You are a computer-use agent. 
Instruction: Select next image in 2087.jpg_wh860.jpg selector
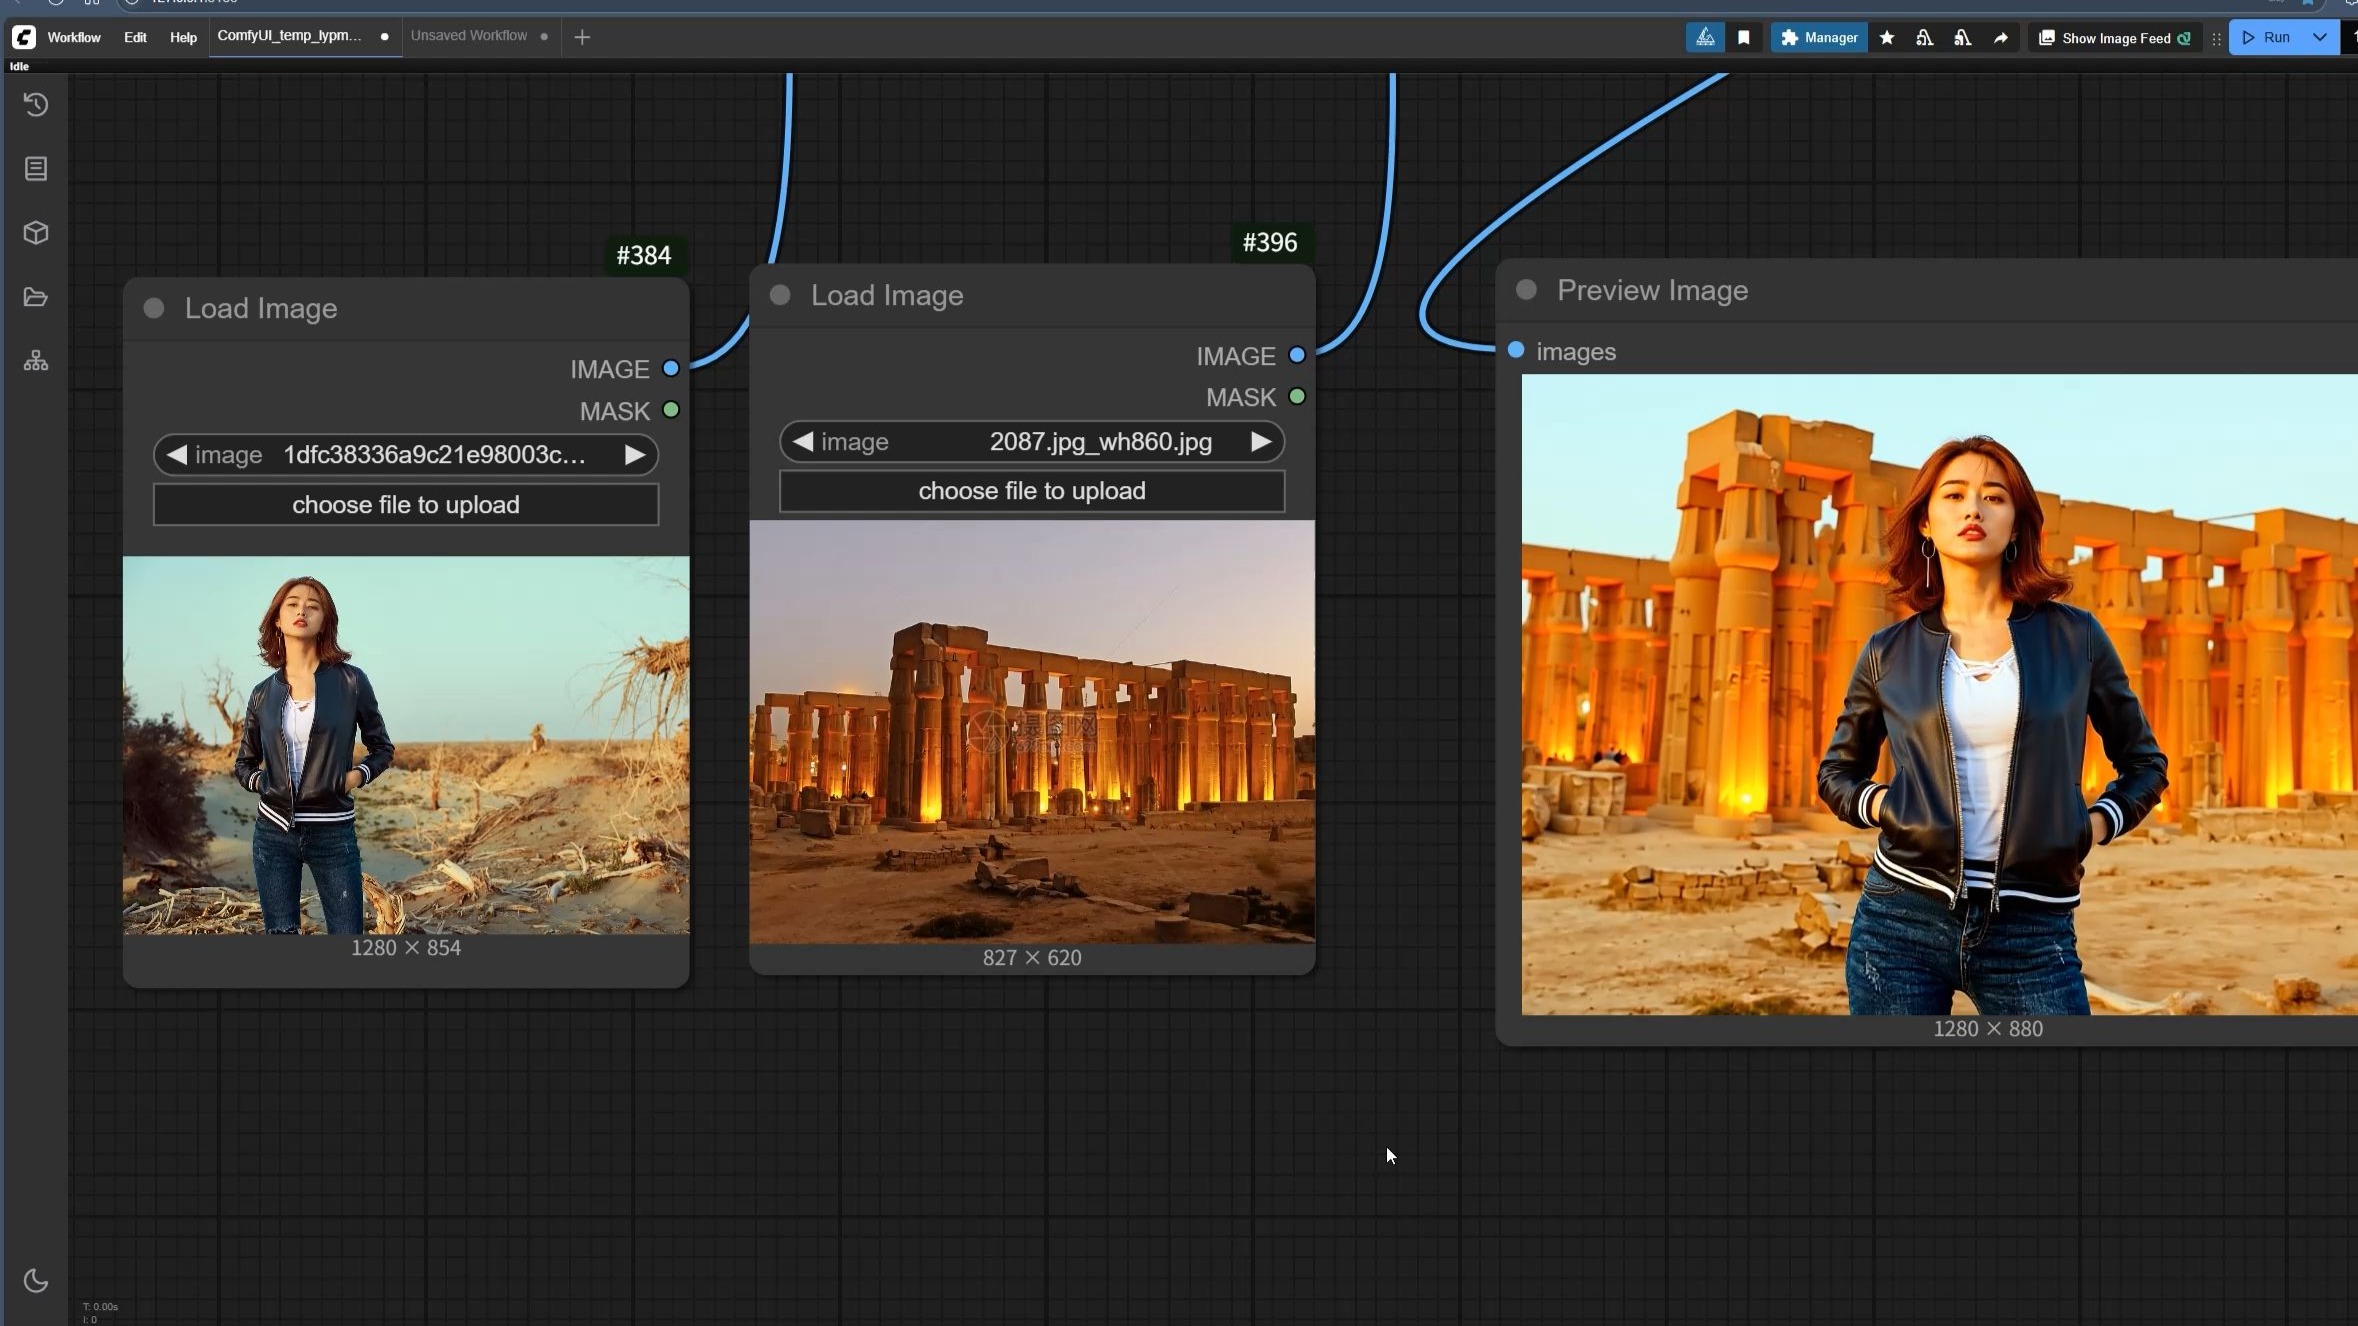(x=1260, y=442)
